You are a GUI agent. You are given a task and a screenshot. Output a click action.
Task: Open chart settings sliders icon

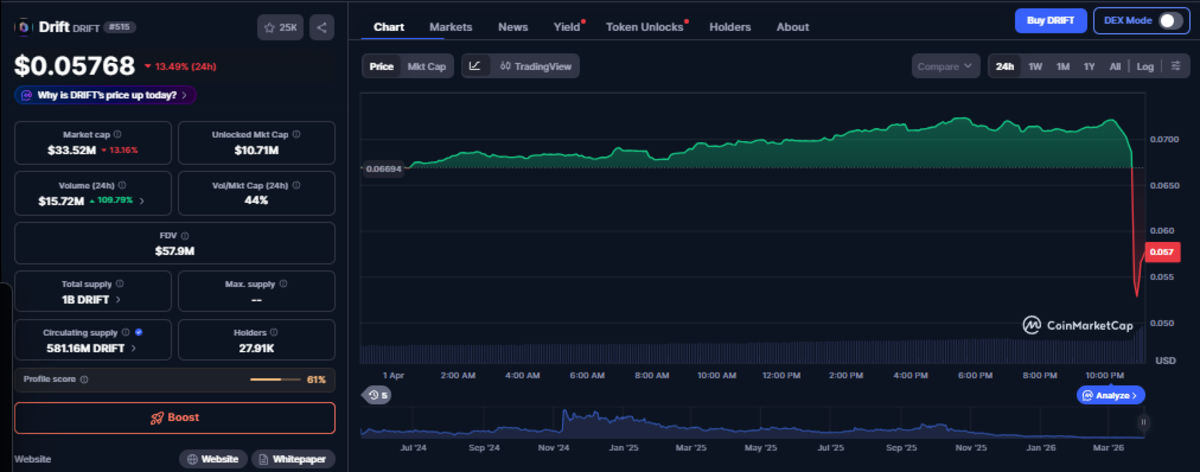(1175, 66)
